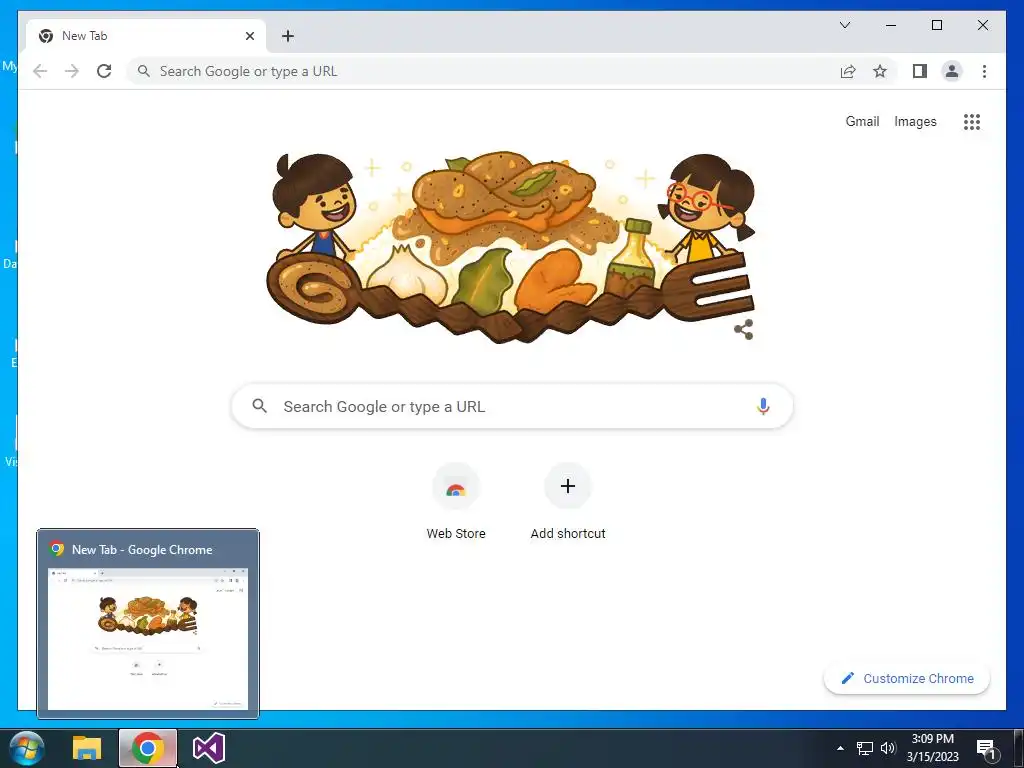Click Customize Chrome button
This screenshot has width=1024, height=768.
906,679
